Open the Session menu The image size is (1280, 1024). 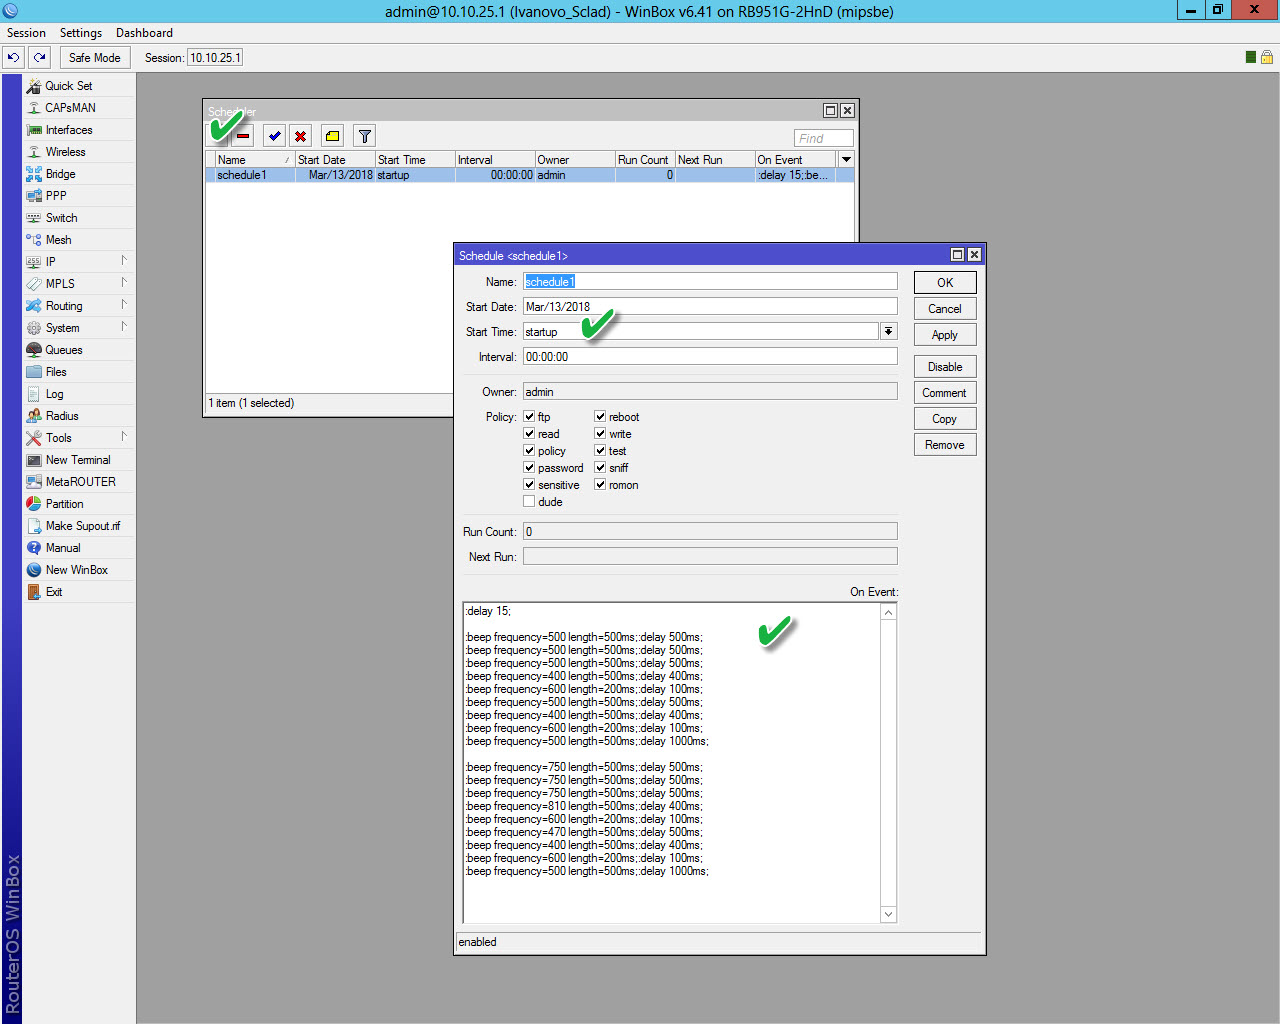tap(26, 33)
